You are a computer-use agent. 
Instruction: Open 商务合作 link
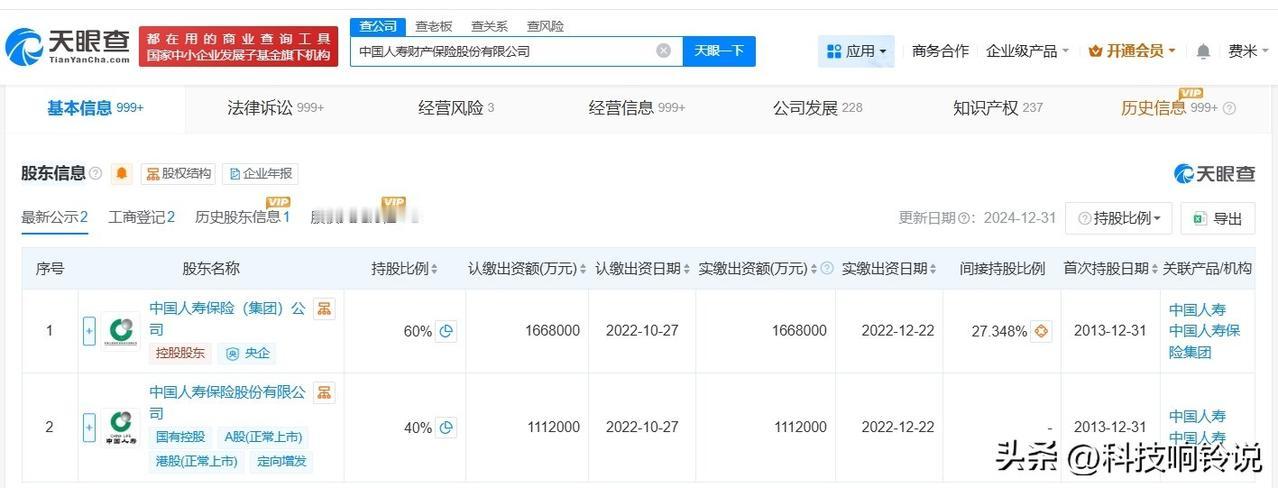coord(940,51)
